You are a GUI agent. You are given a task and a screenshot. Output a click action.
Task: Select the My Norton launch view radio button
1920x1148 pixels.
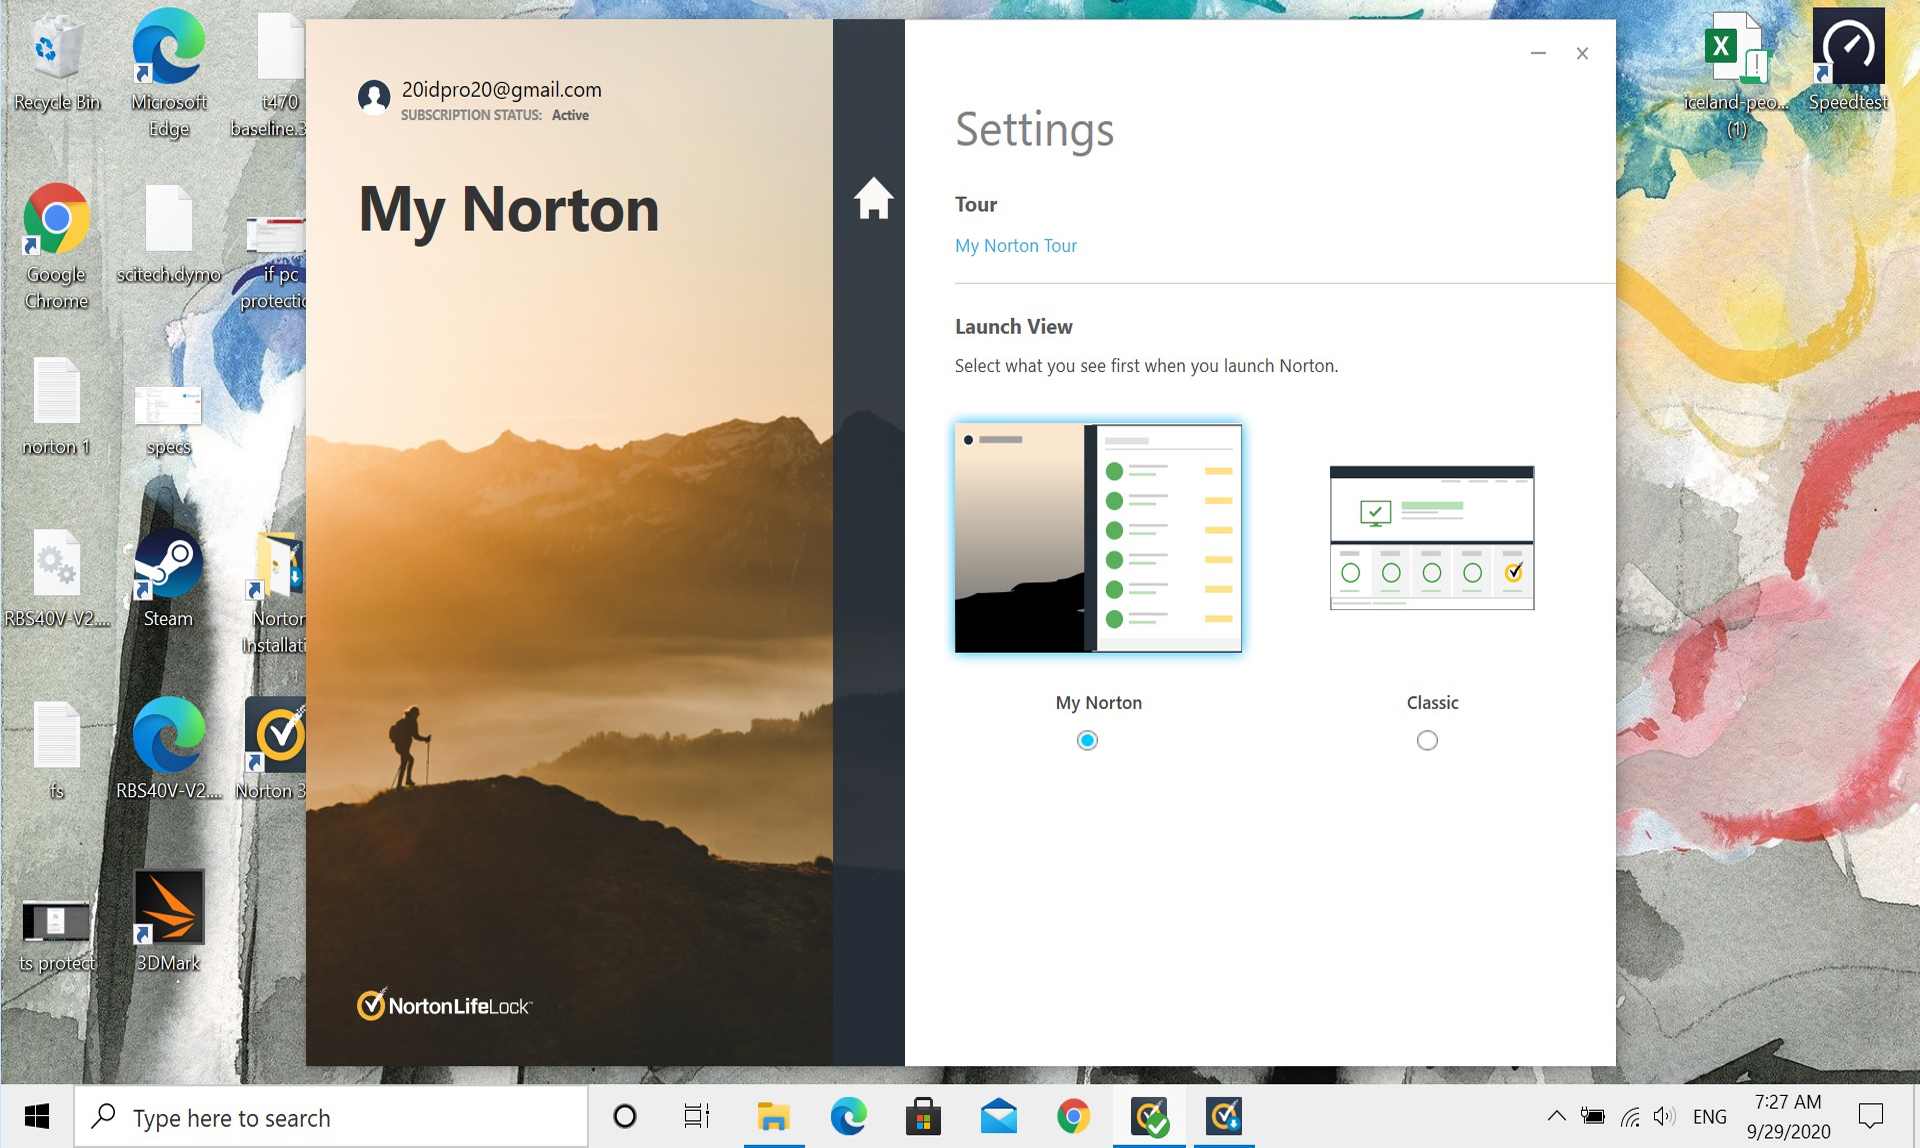coord(1087,740)
